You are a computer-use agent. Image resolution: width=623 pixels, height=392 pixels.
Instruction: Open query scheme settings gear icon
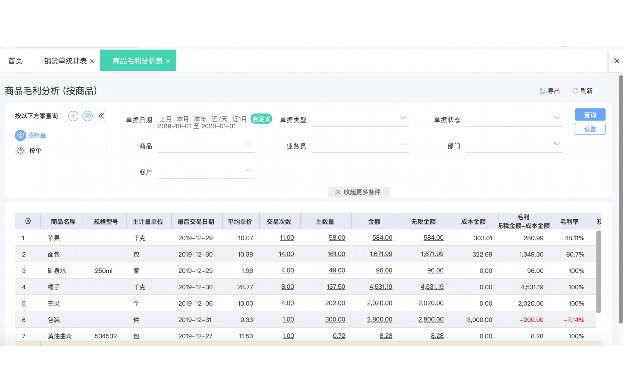(x=87, y=116)
